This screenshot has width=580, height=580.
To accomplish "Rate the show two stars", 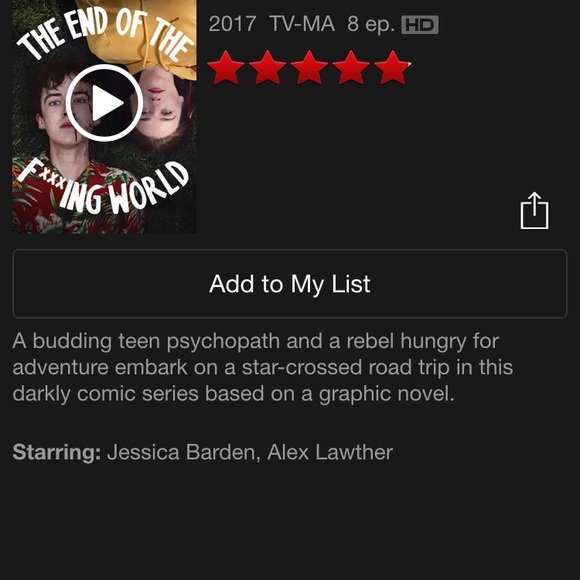I will (x=267, y=68).
